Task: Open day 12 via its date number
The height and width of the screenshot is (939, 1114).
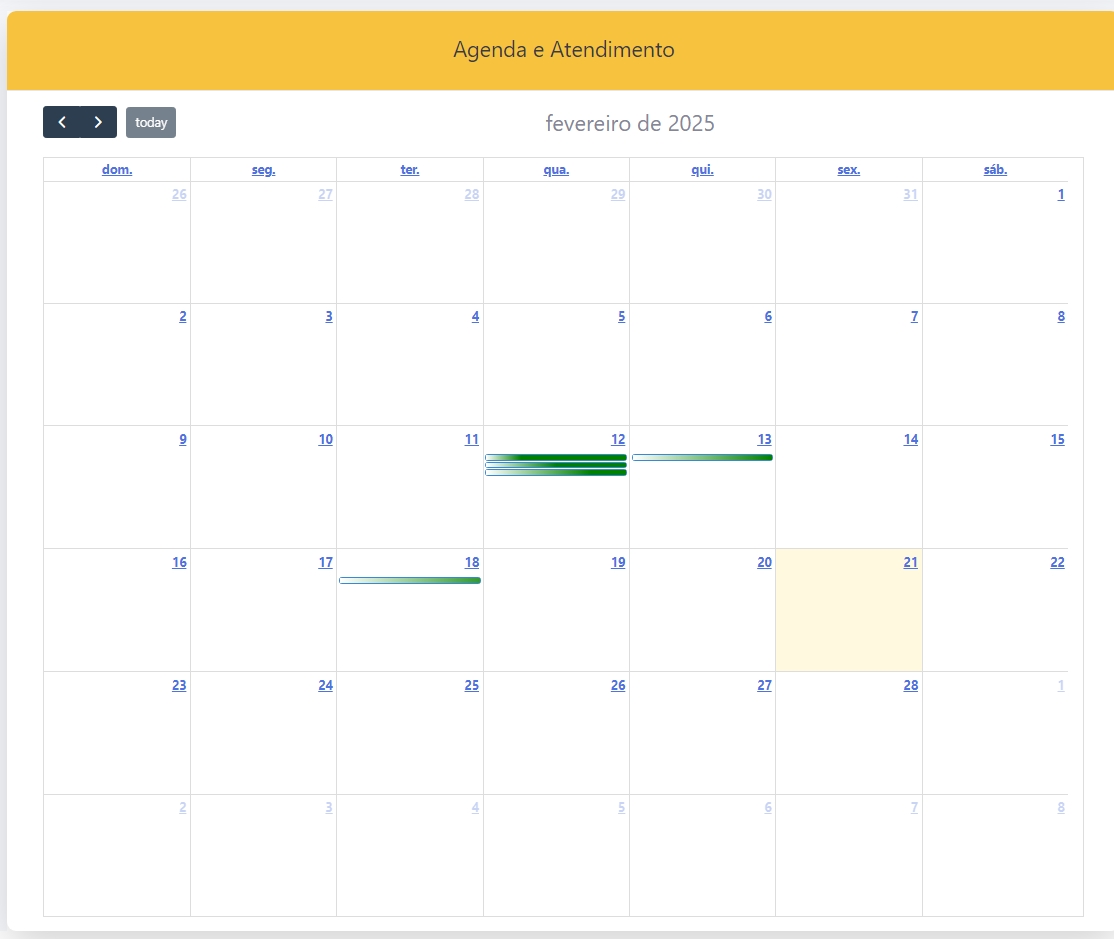Action: point(618,440)
